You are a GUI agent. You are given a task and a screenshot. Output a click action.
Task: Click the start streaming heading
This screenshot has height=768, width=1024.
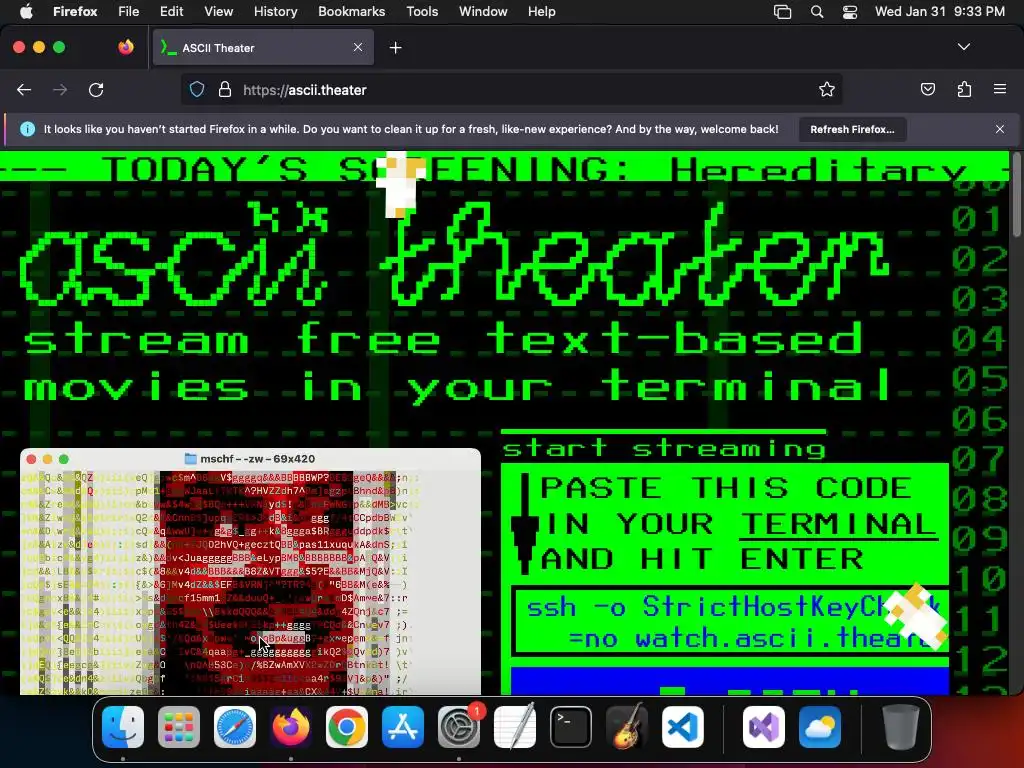[664, 448]
